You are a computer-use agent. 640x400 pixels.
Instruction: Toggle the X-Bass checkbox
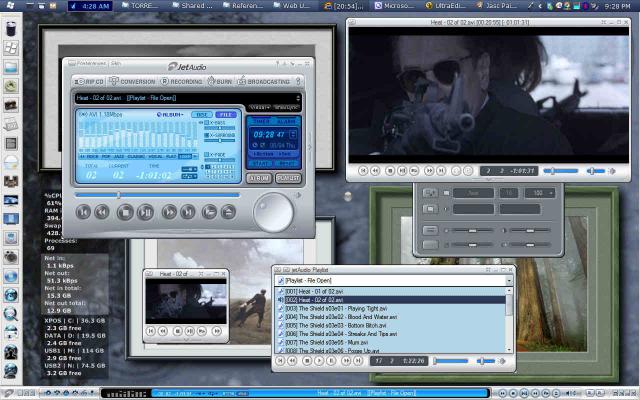click(207, 122)
